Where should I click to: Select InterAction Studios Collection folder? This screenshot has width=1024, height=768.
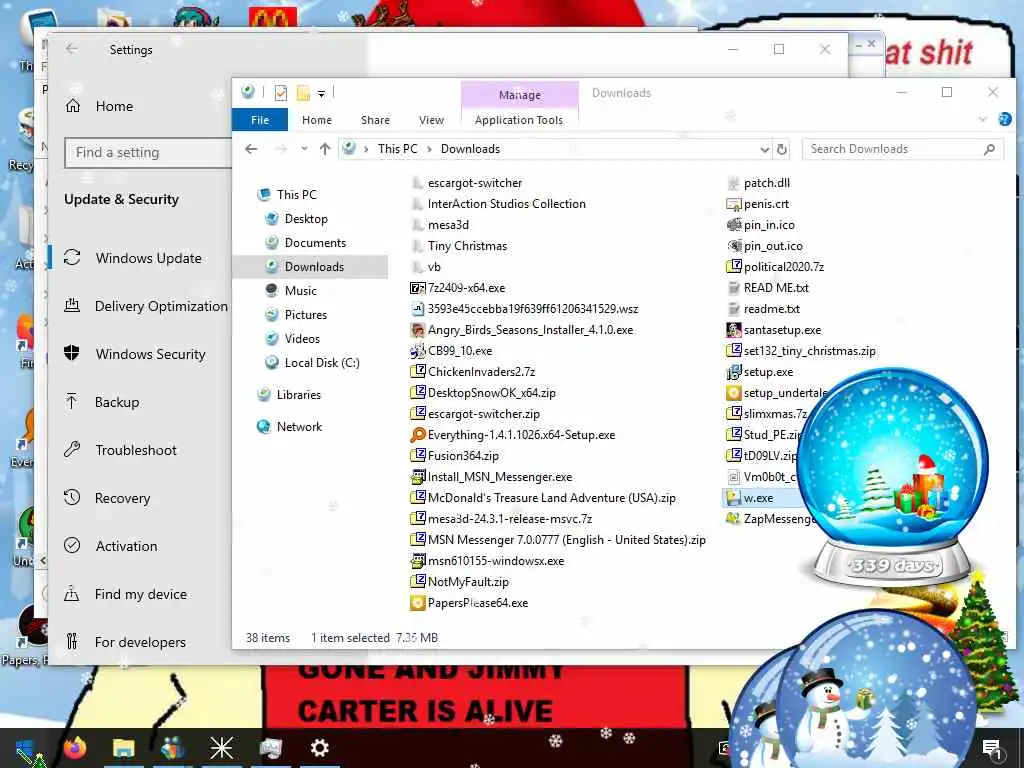[506, 204]
